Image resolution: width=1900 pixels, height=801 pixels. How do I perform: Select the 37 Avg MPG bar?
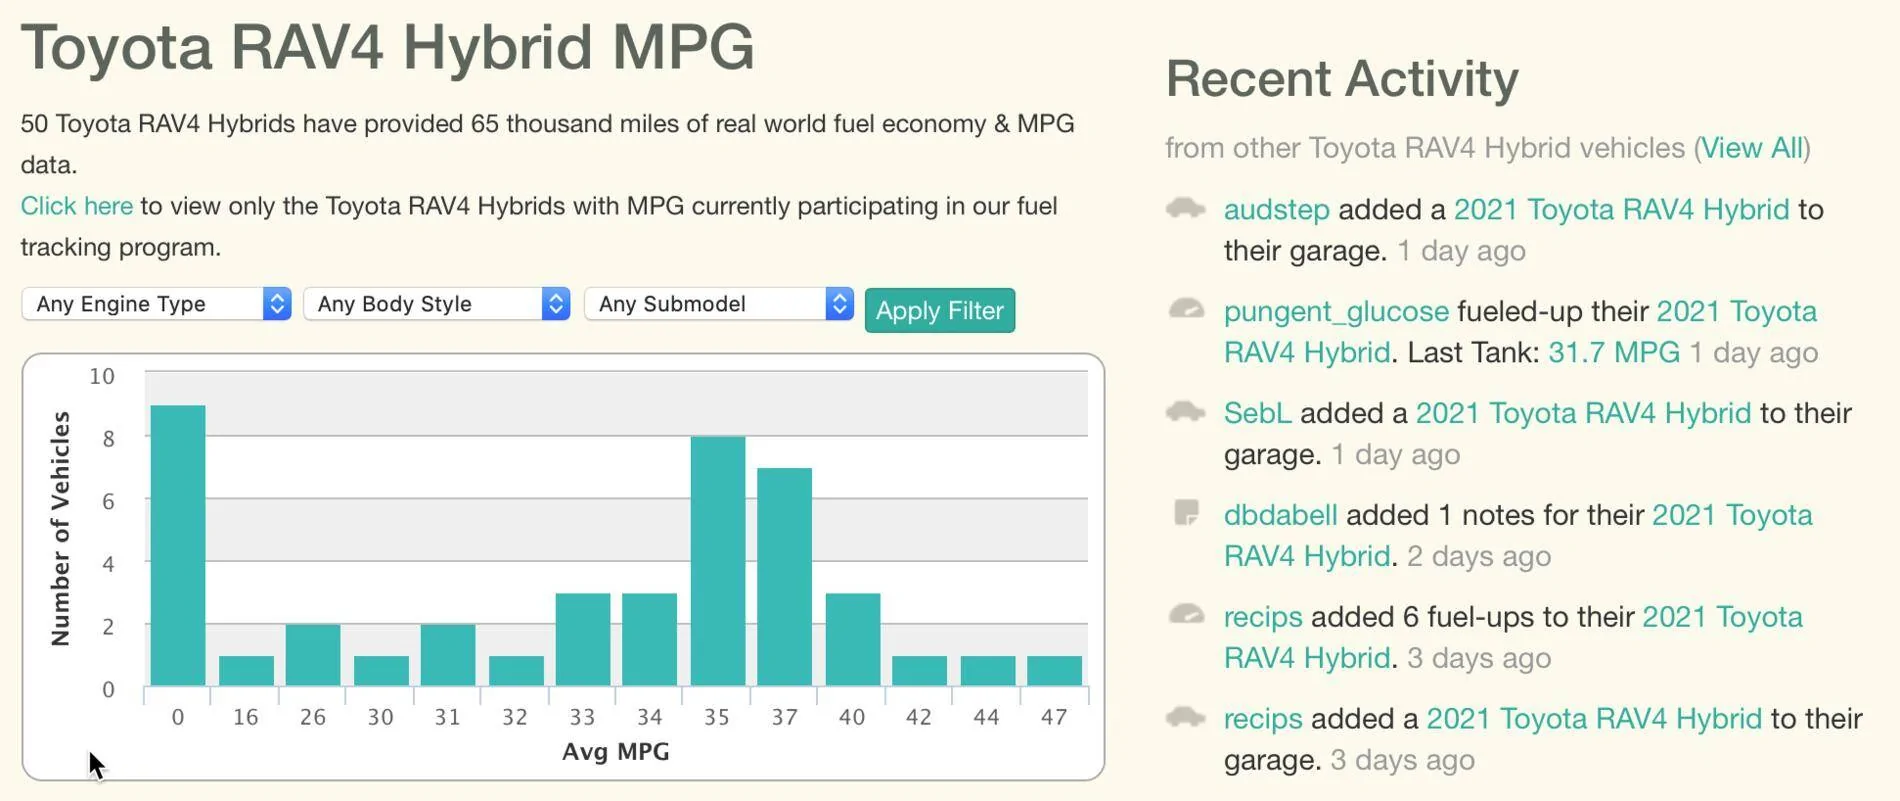click(x=785, y=577)
